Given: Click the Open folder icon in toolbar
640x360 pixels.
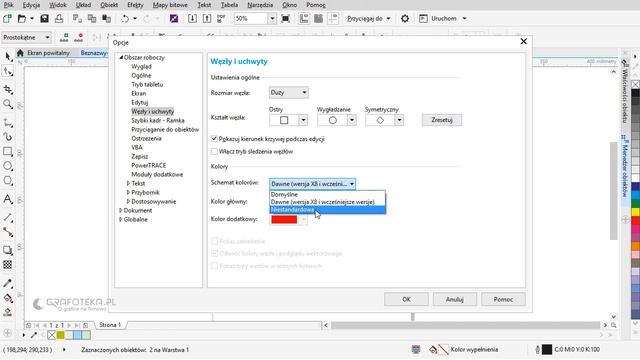Looking at the screenshot, I should (21, 18).
